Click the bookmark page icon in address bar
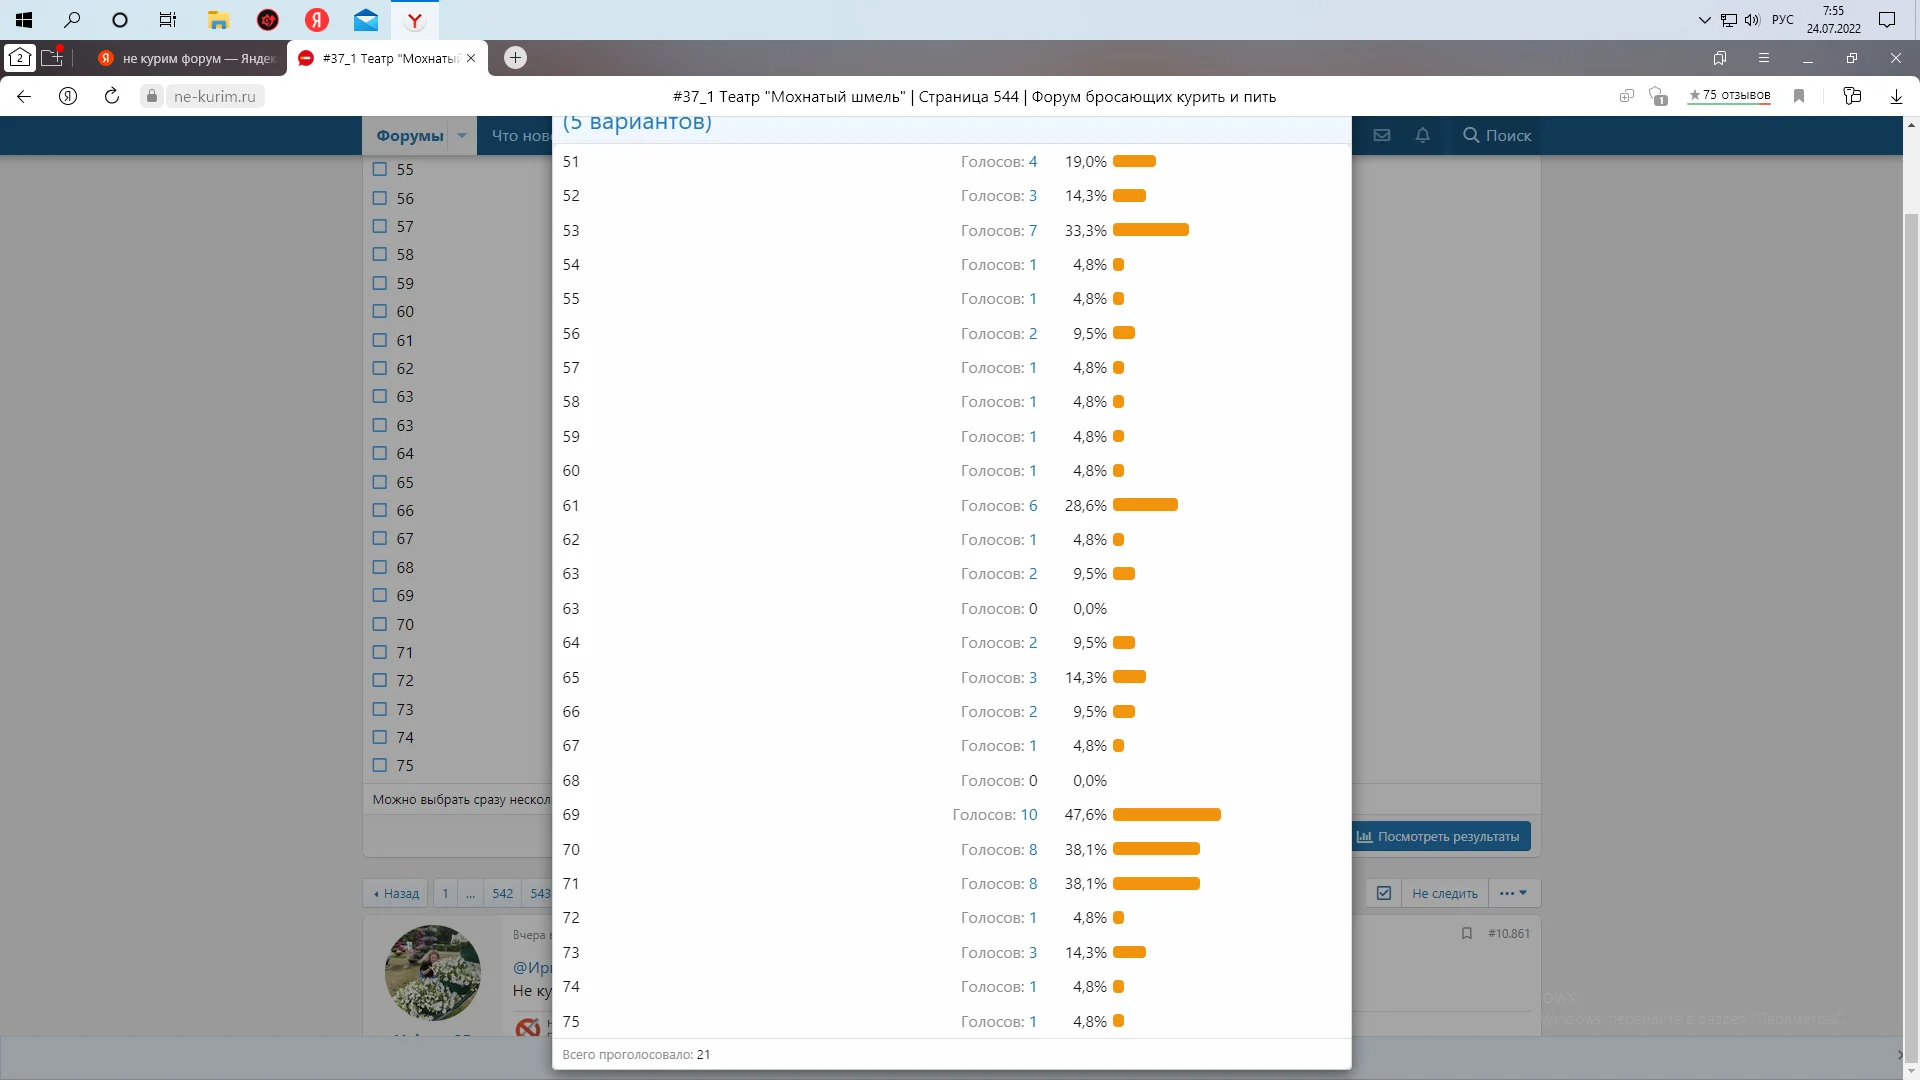 tap(1799, 96)
